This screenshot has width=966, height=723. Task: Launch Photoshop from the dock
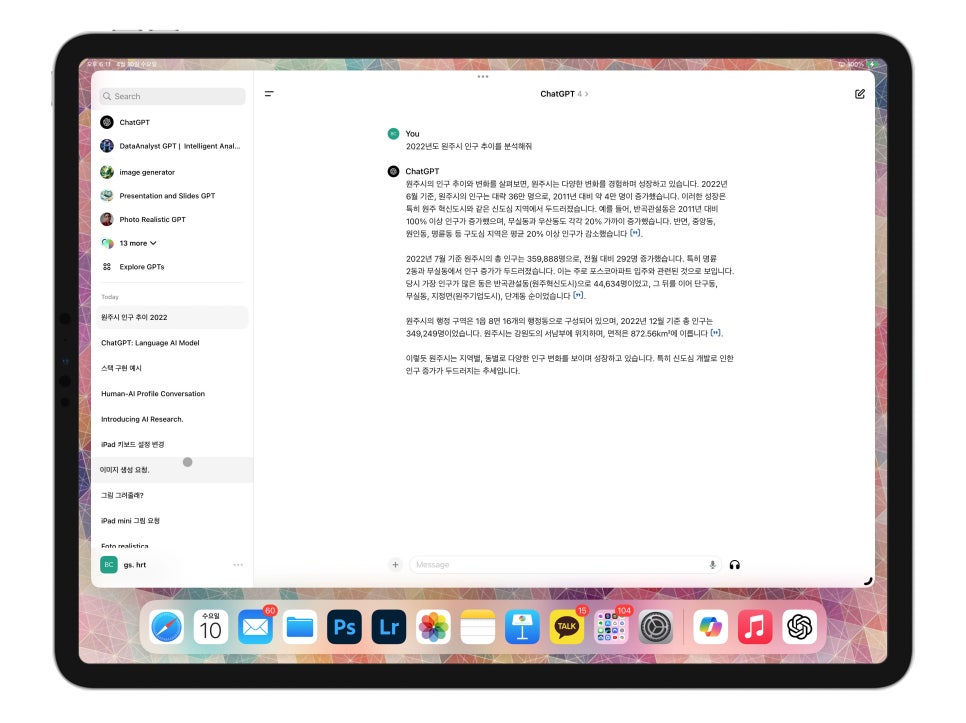[344, 627]
